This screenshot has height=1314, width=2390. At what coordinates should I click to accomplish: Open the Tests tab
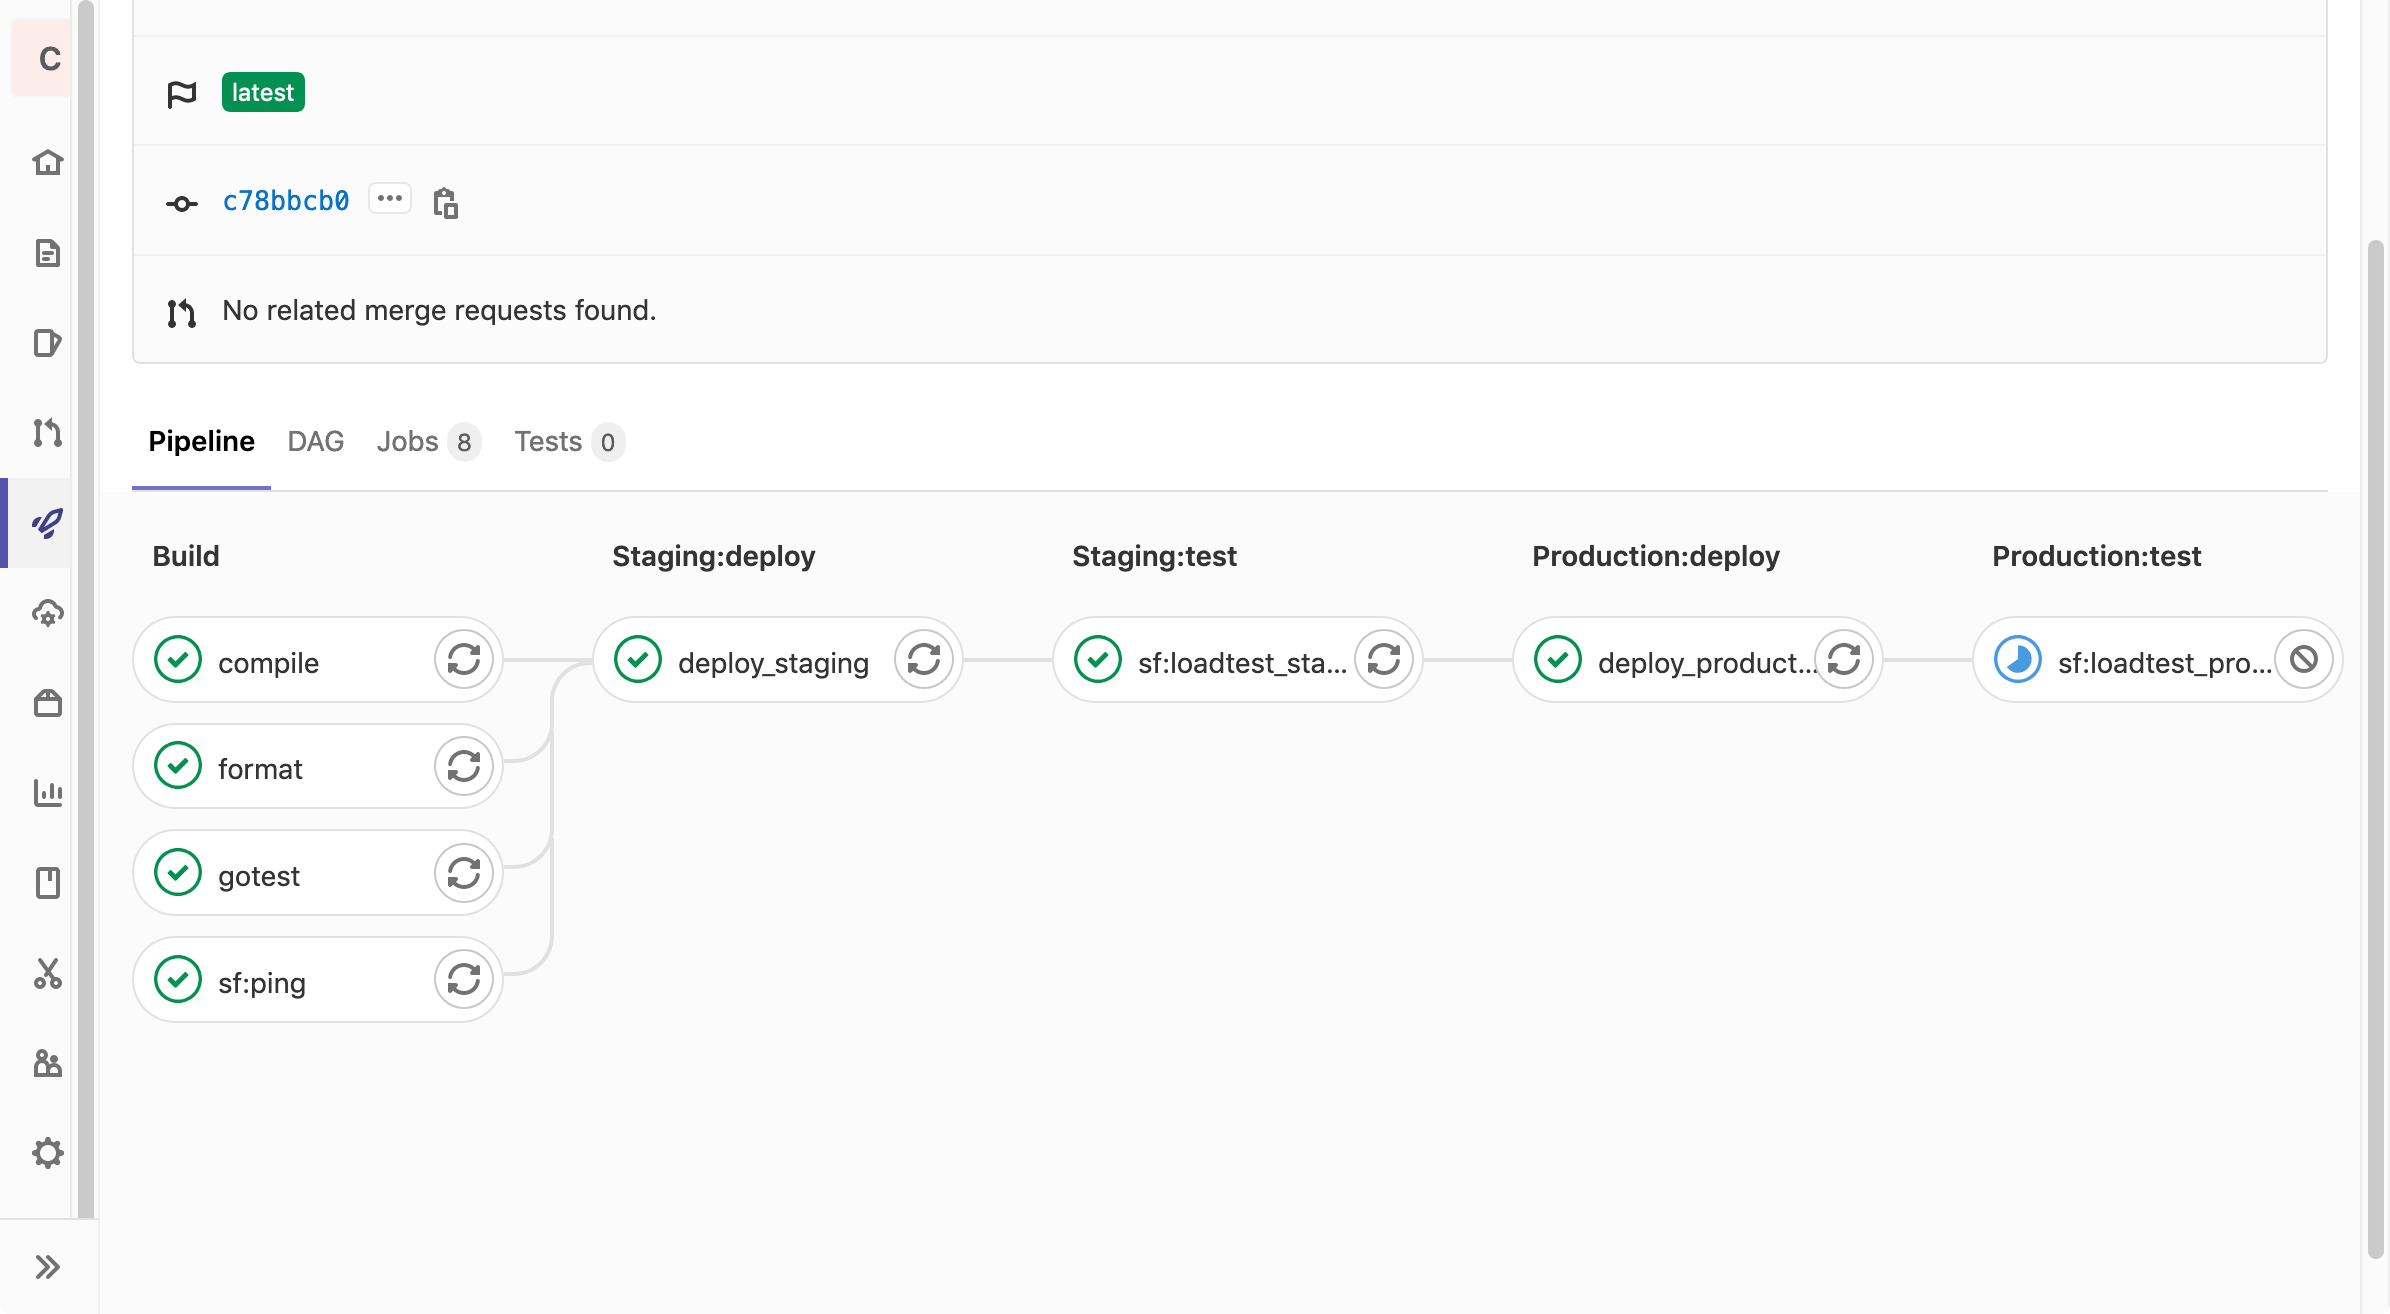pyautogui.click(x=568, y=442)
